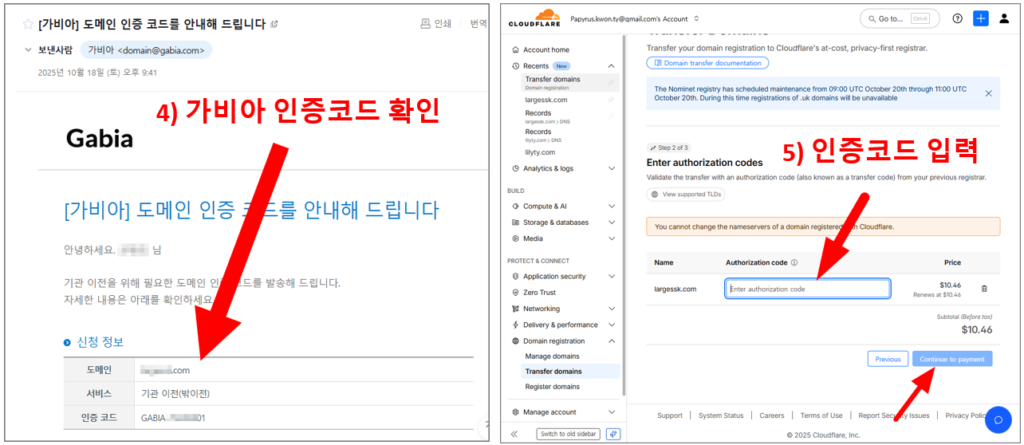Expand Analytics & logs section
1024x445 pixels.
point(611,169)
